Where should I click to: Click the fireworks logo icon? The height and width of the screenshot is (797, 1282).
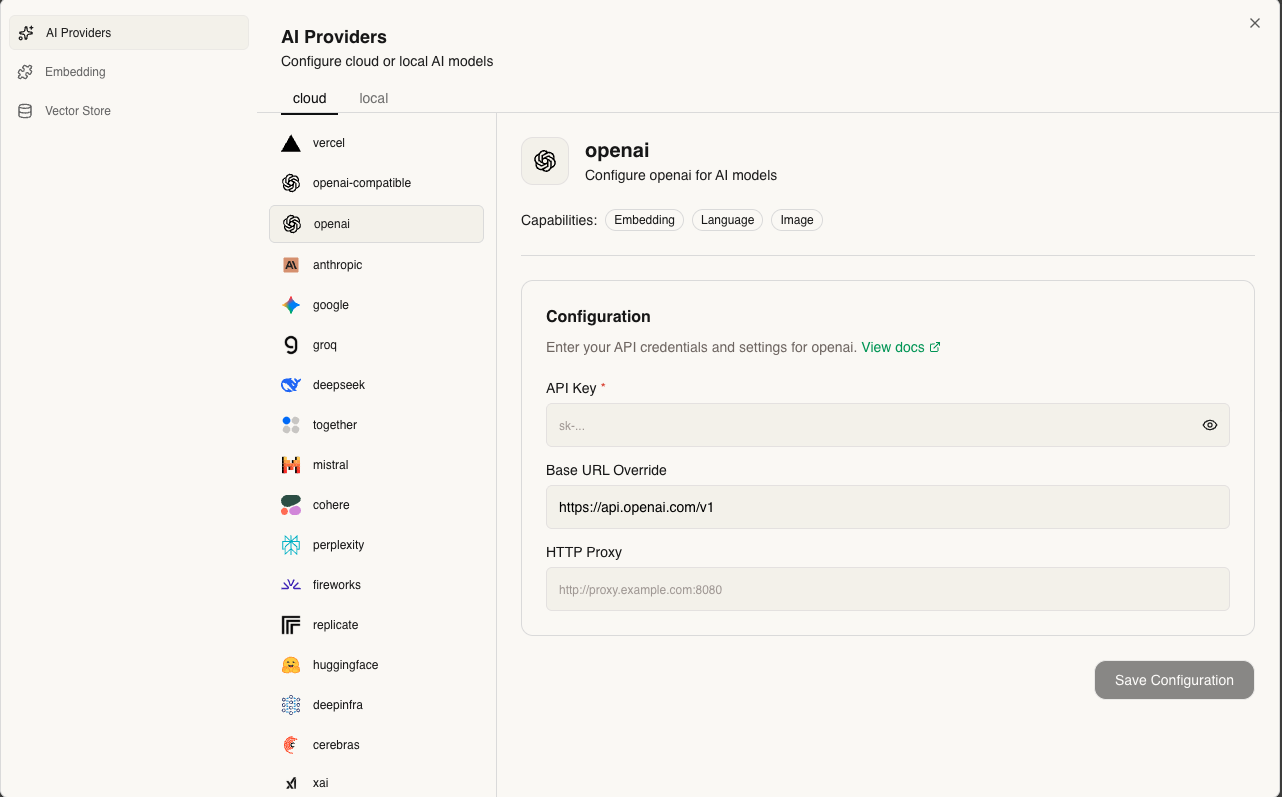pyautogui.click(x=291, y=585)
